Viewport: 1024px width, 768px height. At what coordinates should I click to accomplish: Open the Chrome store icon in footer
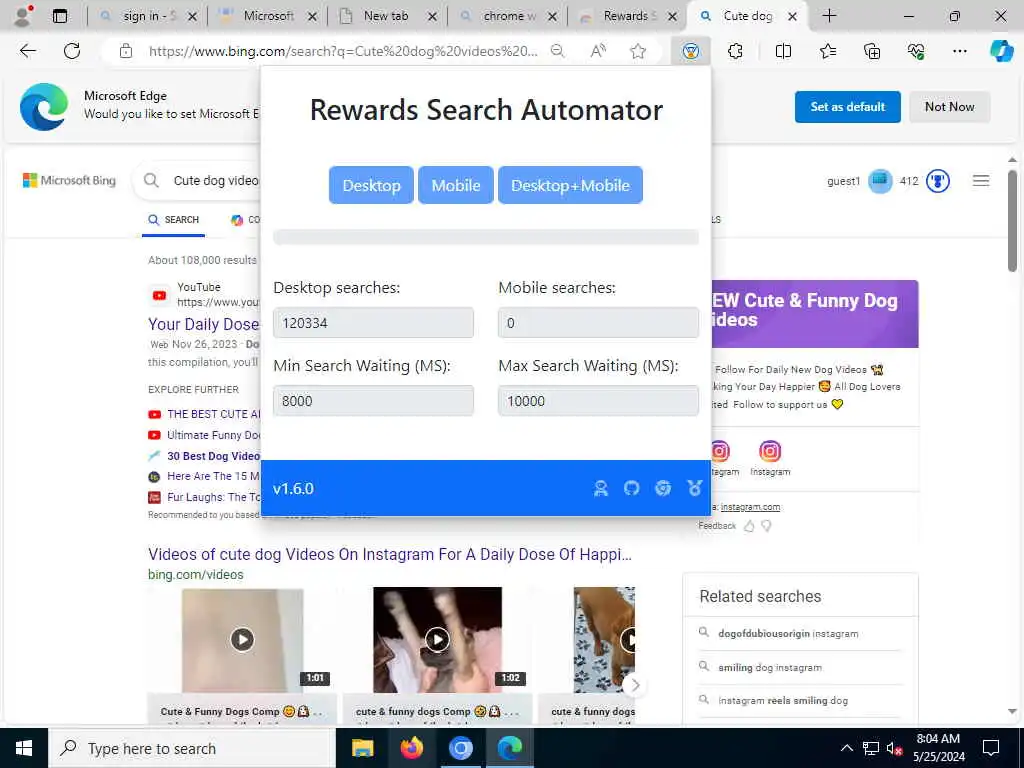[663, 488]
